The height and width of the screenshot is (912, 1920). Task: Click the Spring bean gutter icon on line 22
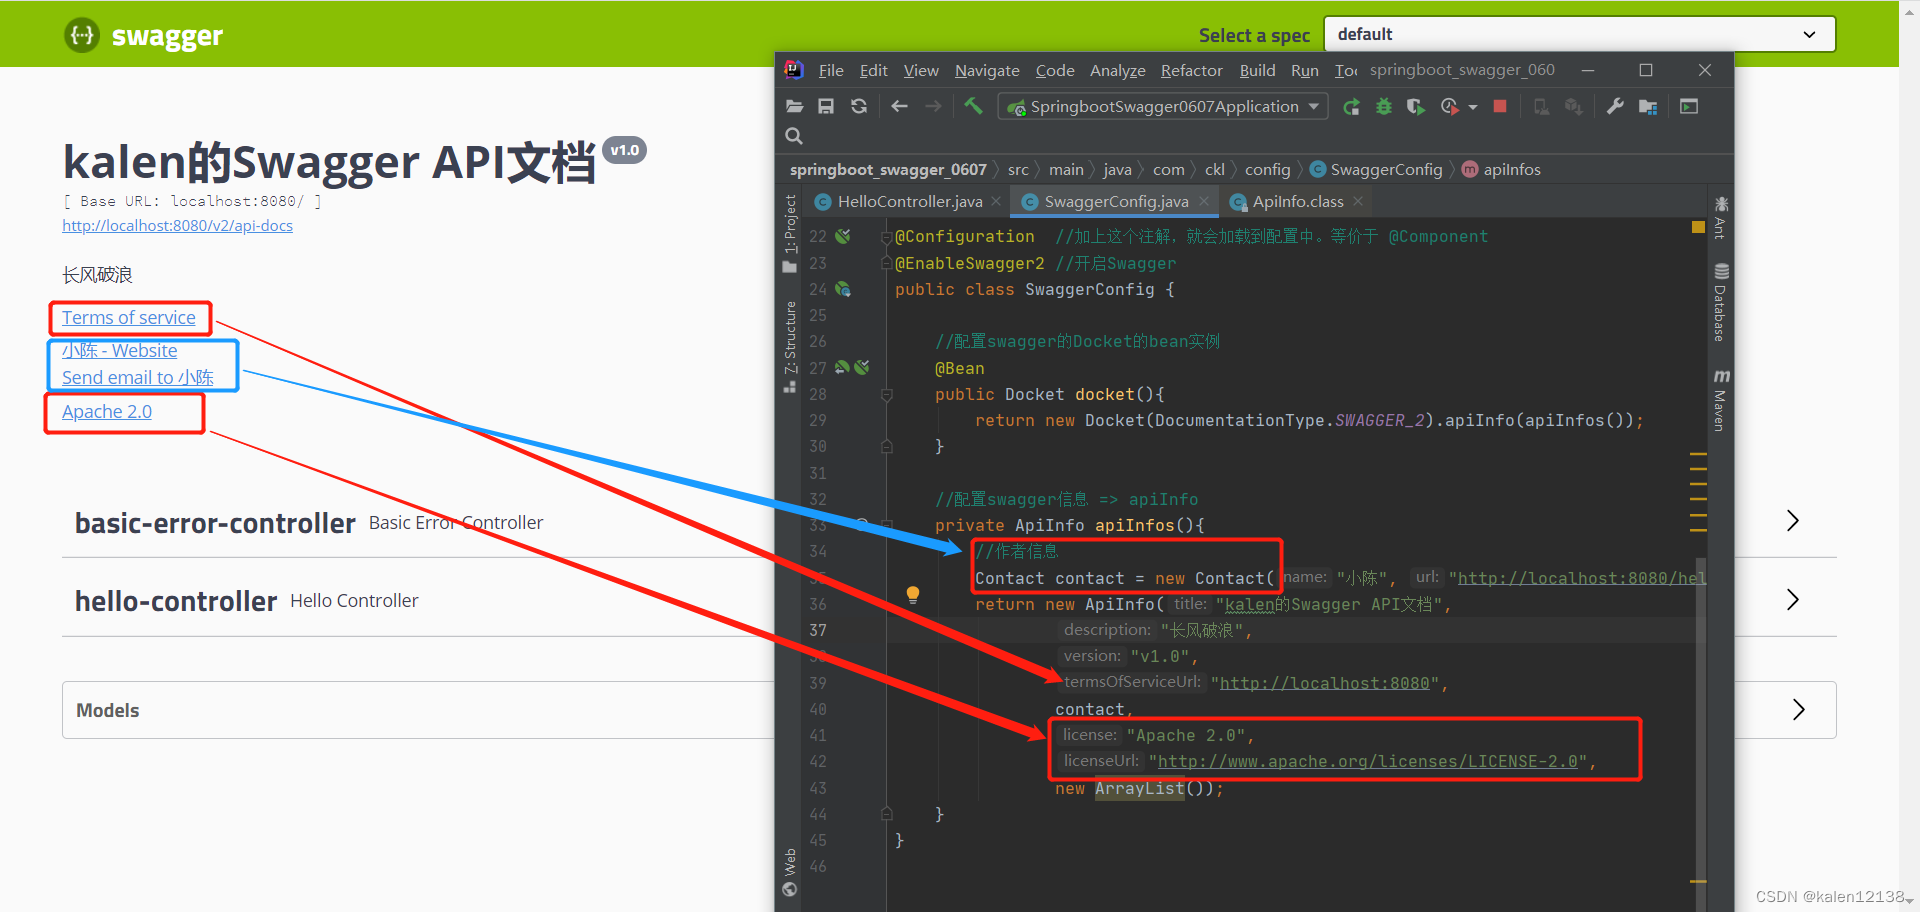coord(843,236)
